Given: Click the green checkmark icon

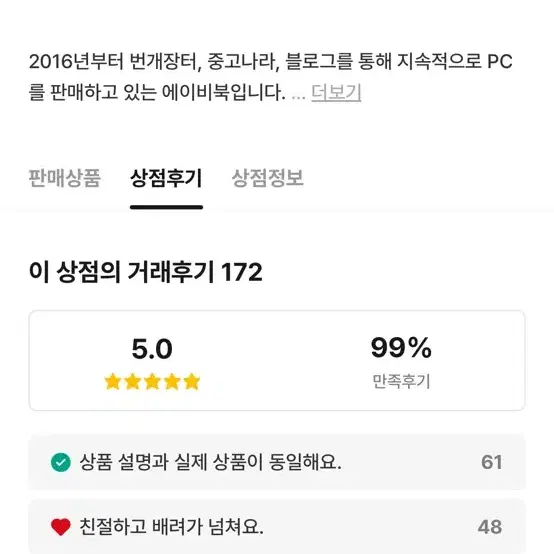Looking at the screenshot, I should tap(61, 462).
